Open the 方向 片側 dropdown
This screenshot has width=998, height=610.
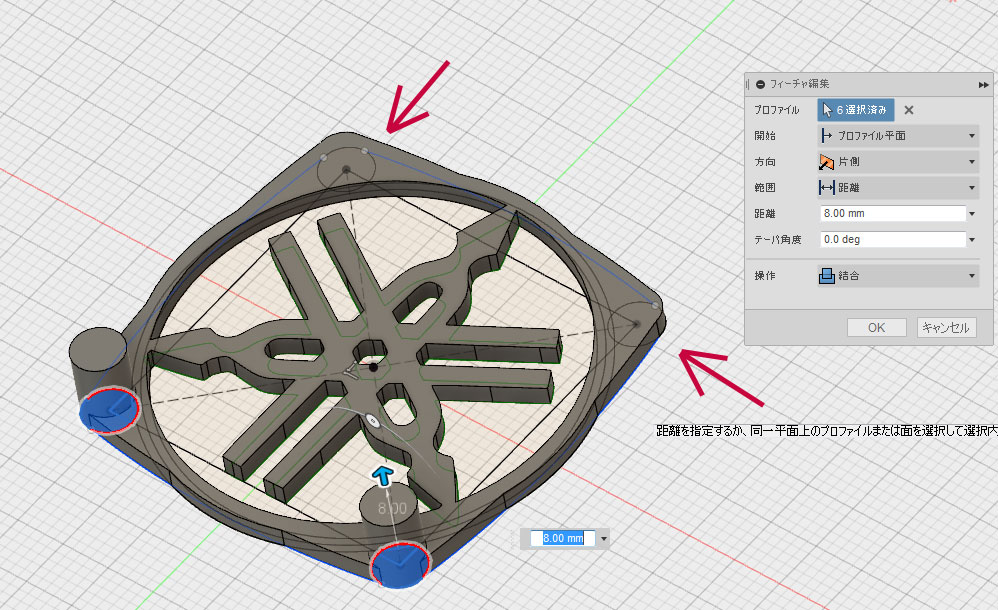[x=897, y=162]
